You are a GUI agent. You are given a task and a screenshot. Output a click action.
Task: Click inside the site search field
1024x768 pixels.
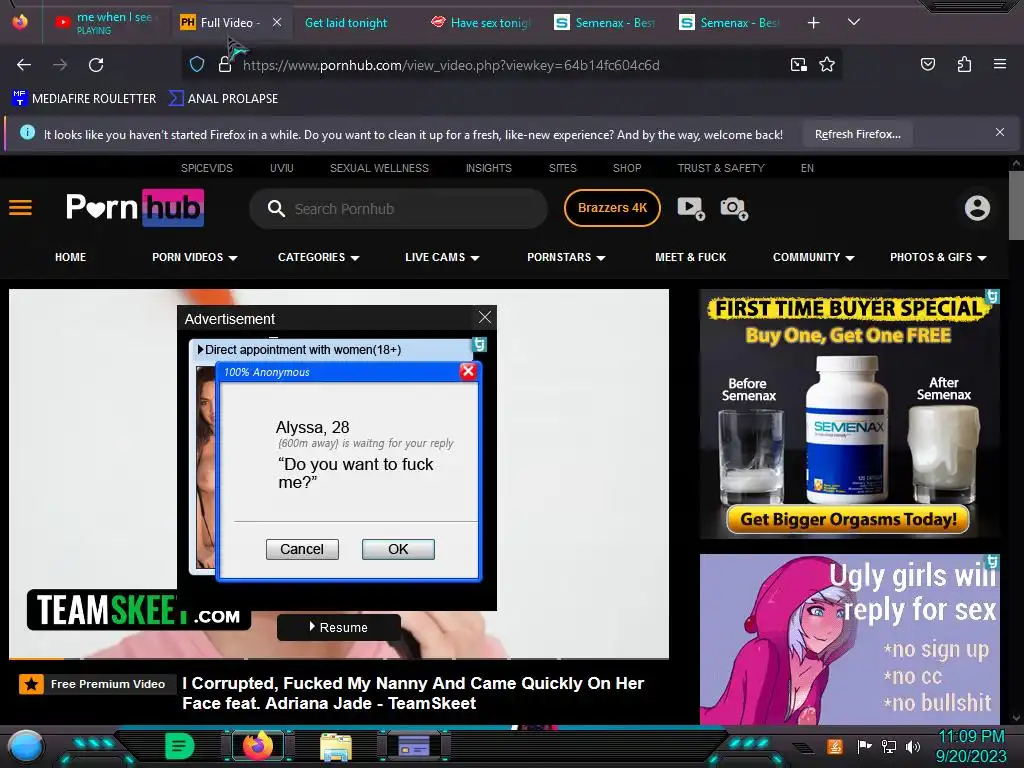click(398, 209)
